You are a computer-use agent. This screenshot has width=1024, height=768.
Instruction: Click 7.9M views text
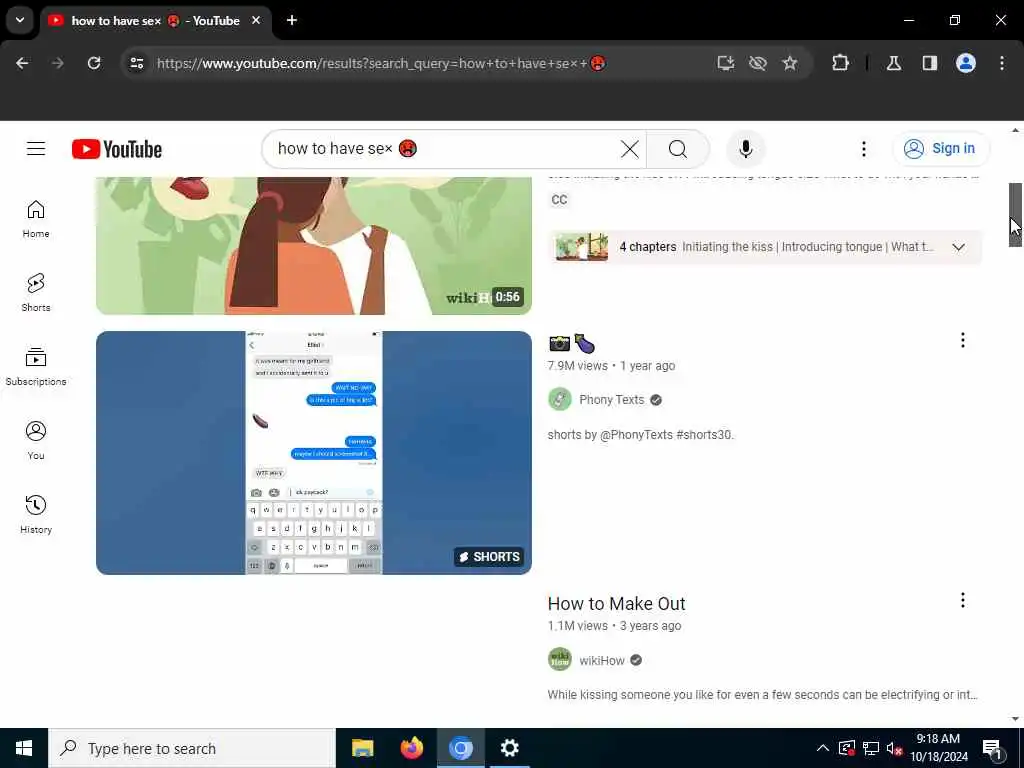(x=577, y=366)
